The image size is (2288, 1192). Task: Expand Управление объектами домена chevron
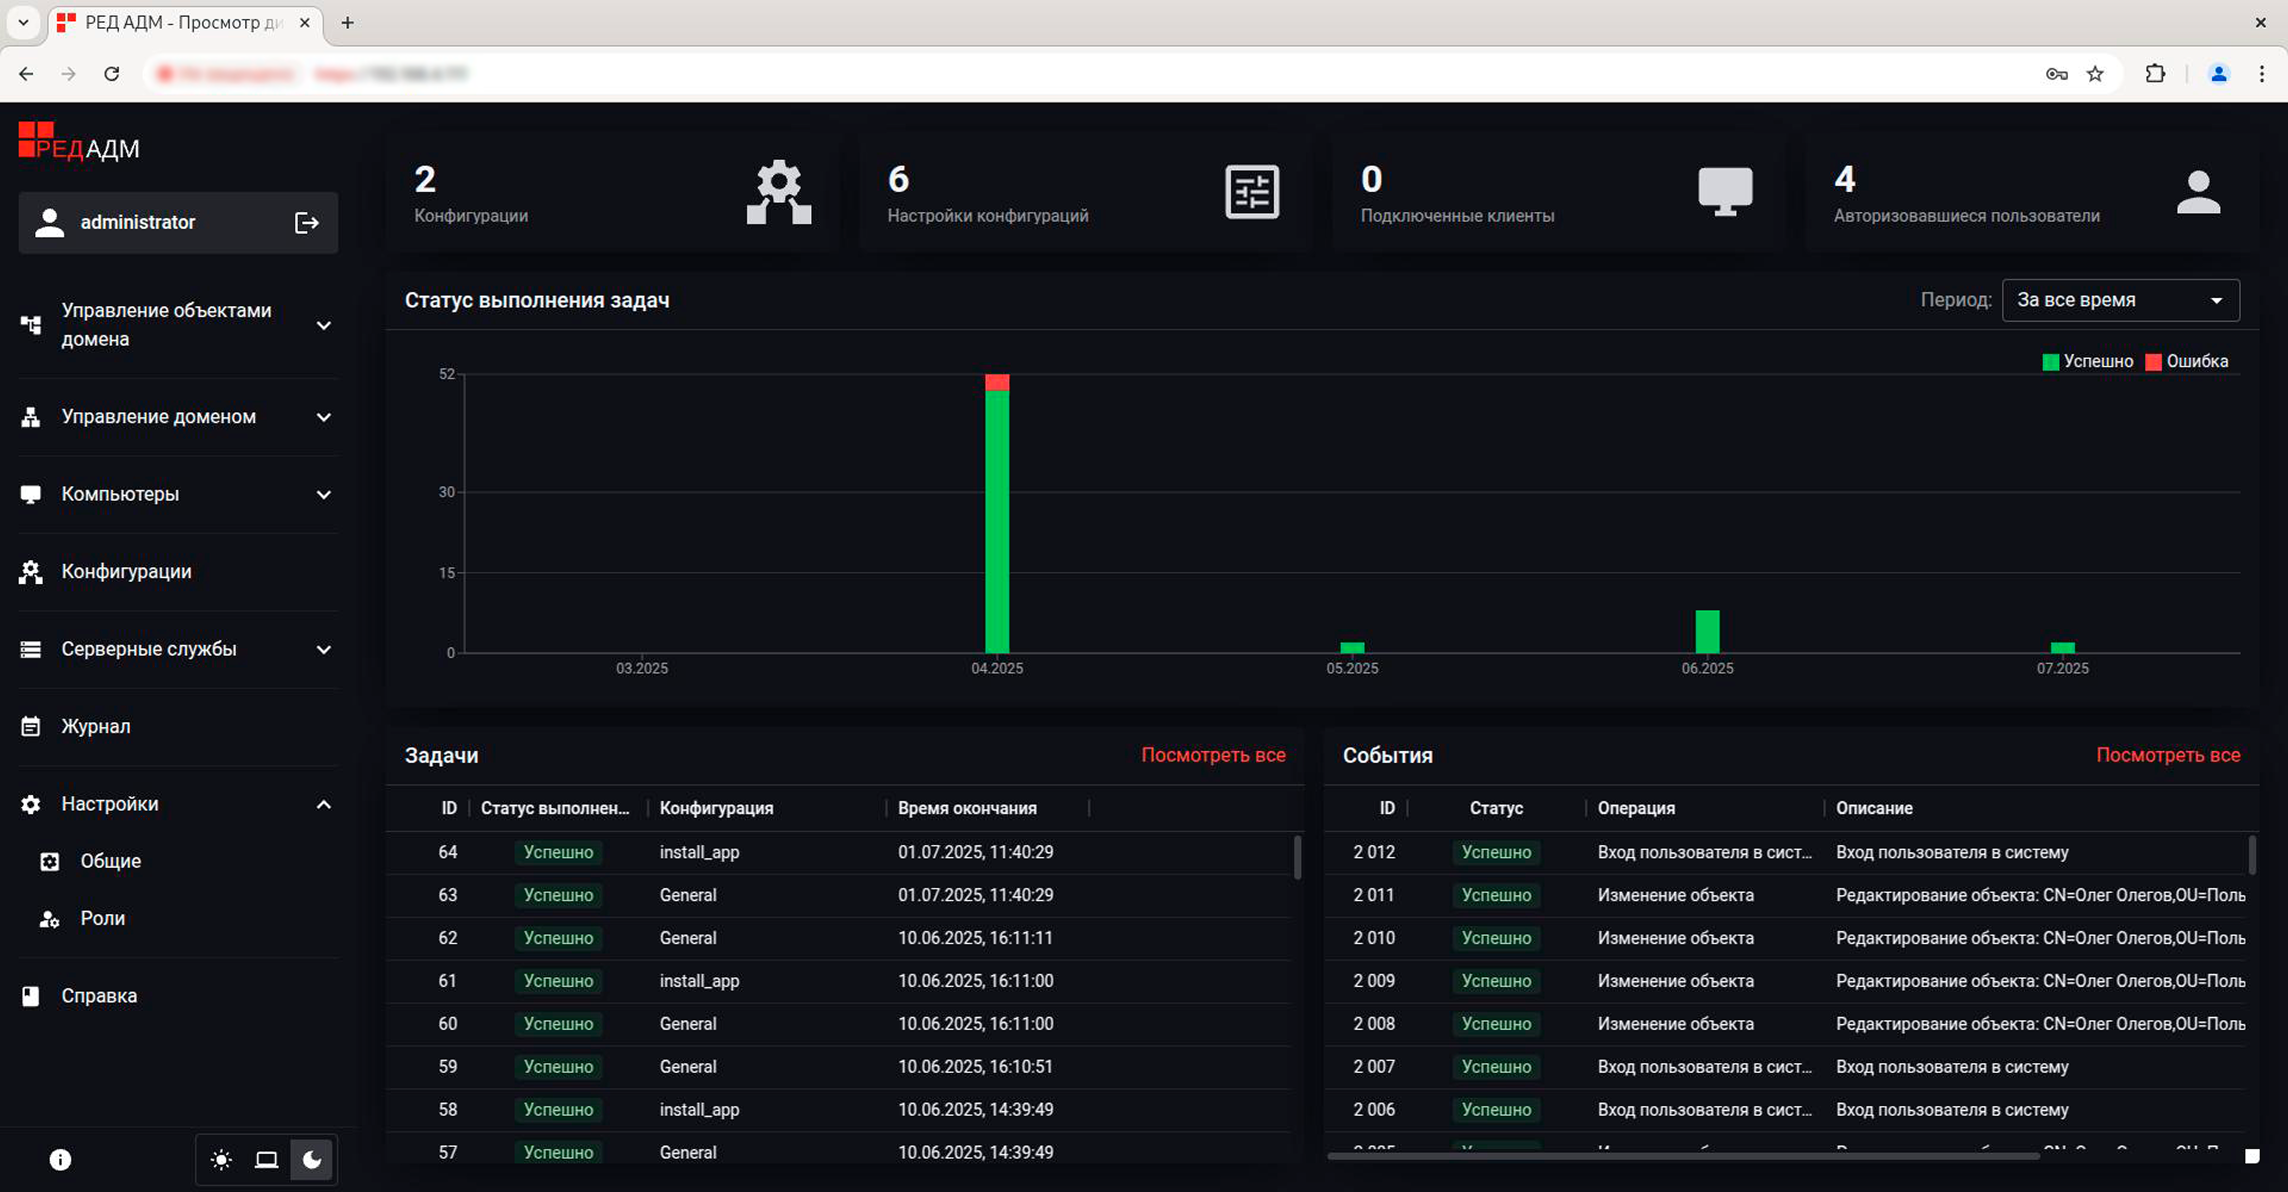pos(324,325)
